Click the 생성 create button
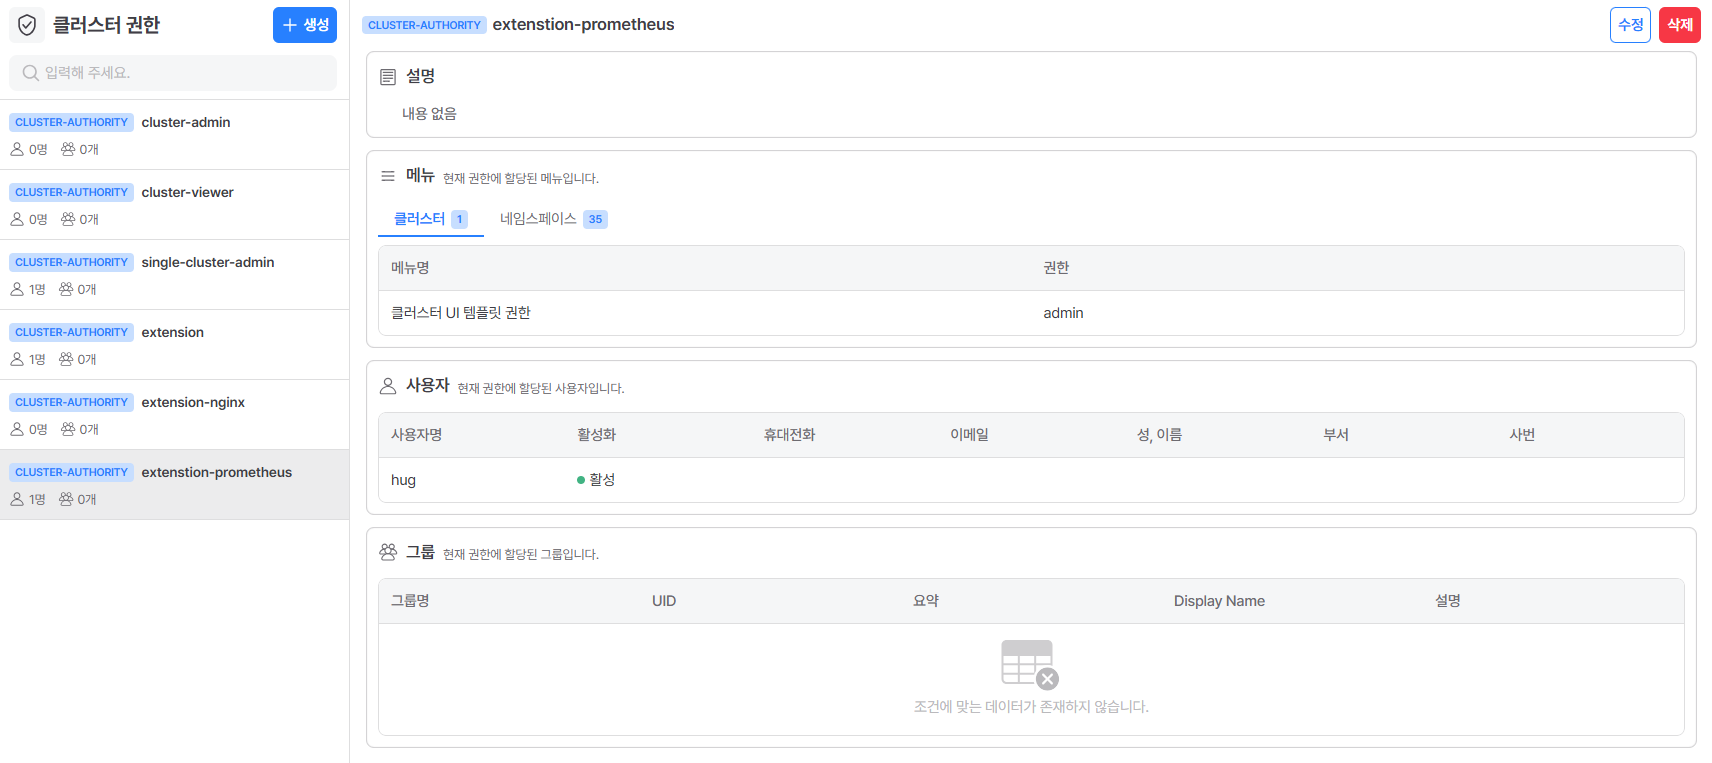Screen dimensions: 1712x763 point(305,25)
